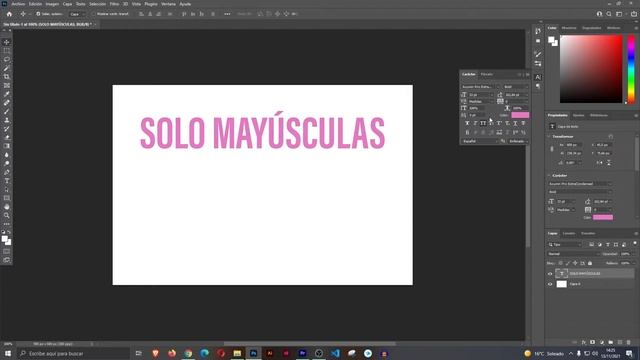Screen dimensions: 640x360
Task: Open the Imagen menu
Action: click(52, 4)
